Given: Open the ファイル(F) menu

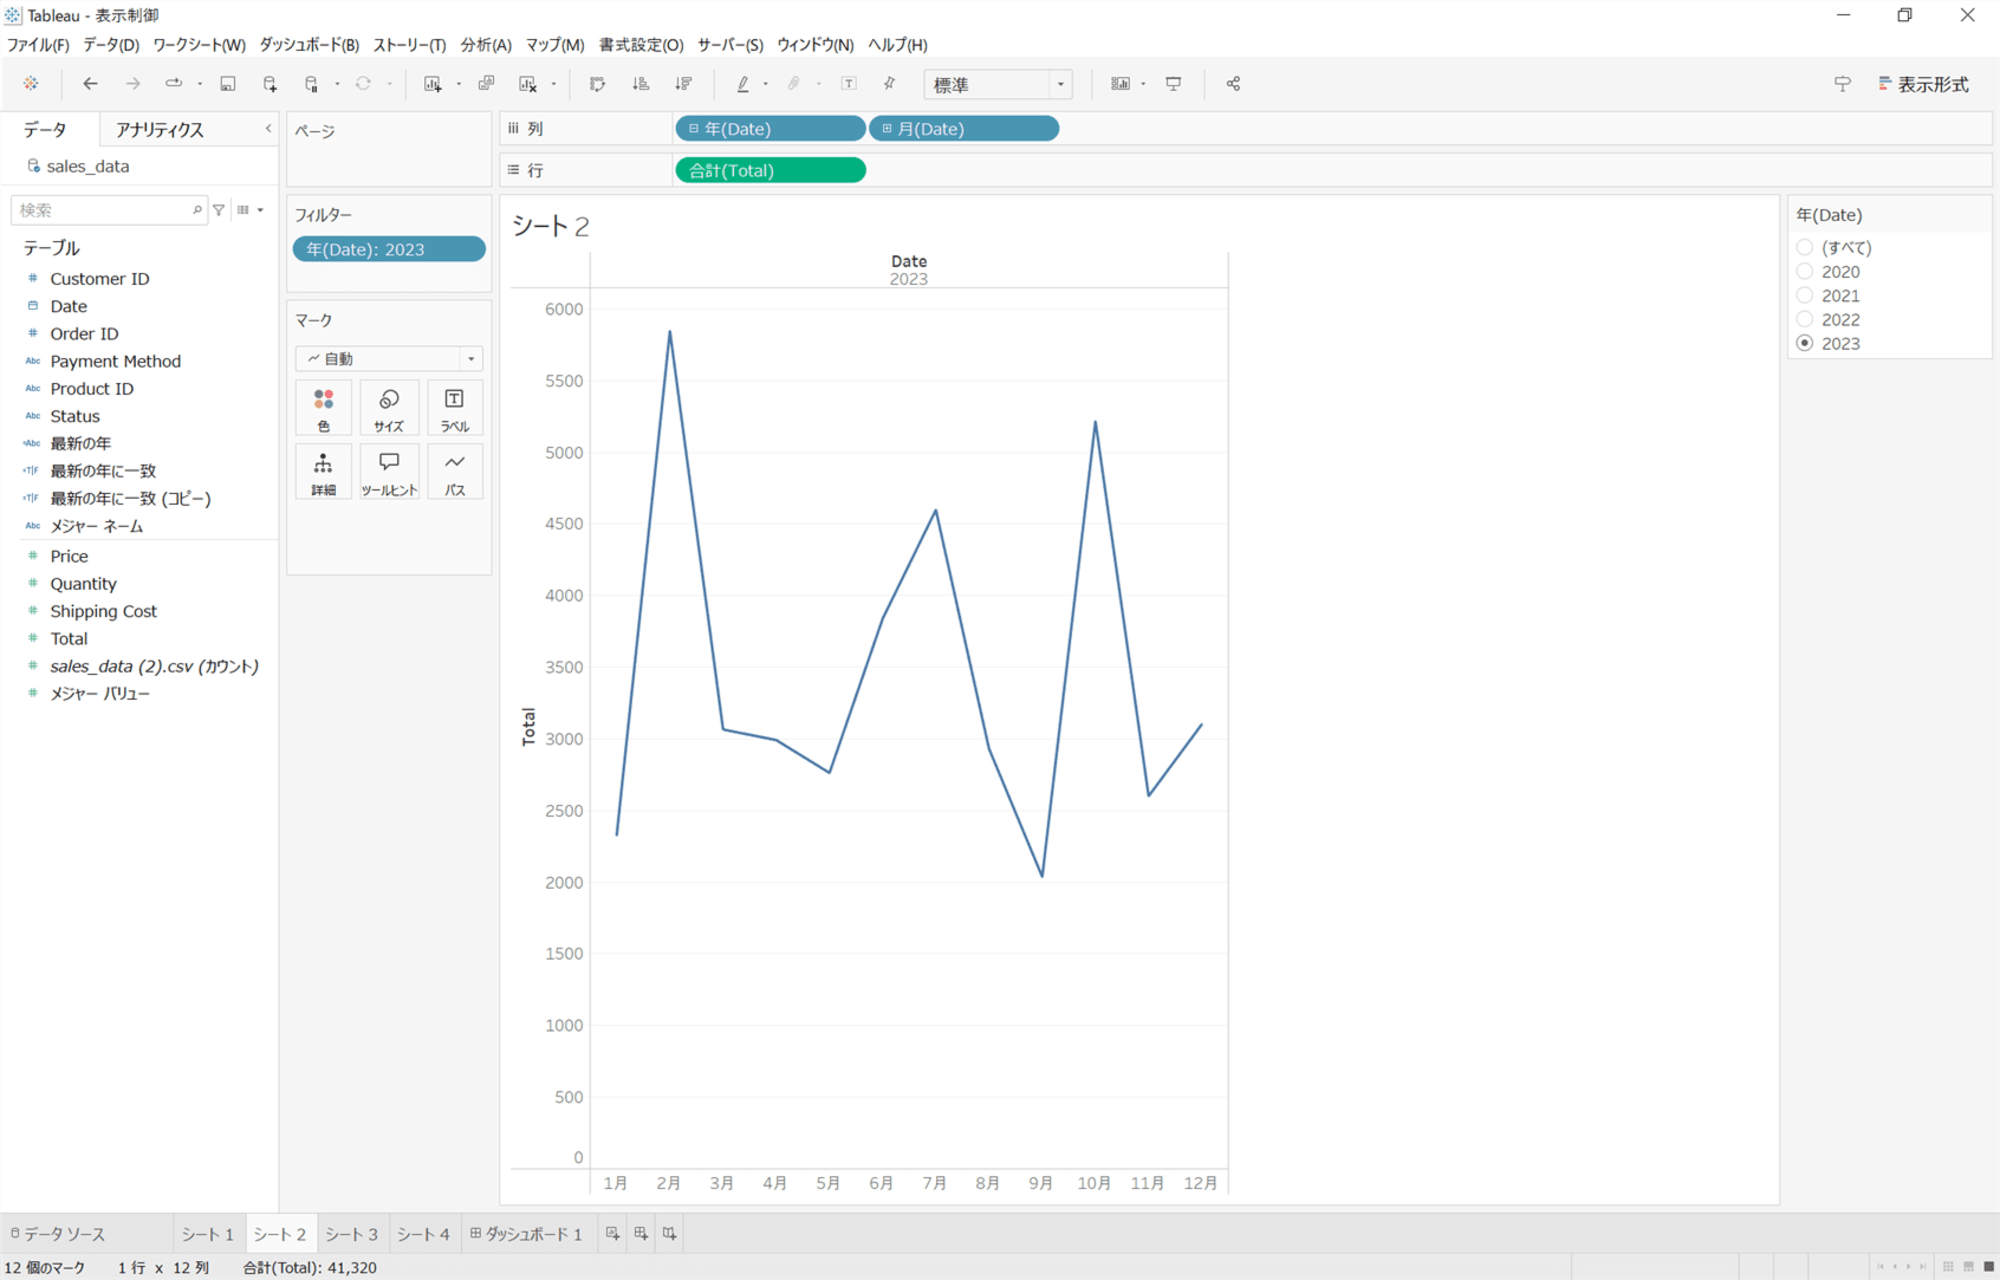Looking at the screenshot, I should point(38,45).
